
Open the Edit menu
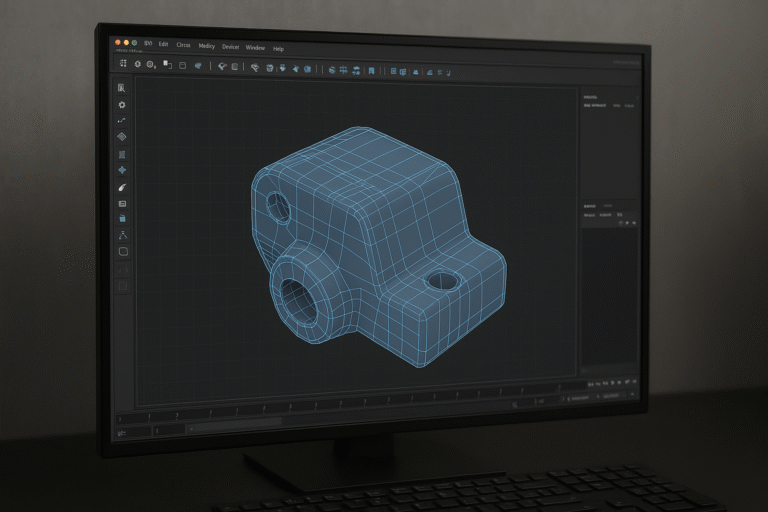pyautogui.click(x=163, y=44)
